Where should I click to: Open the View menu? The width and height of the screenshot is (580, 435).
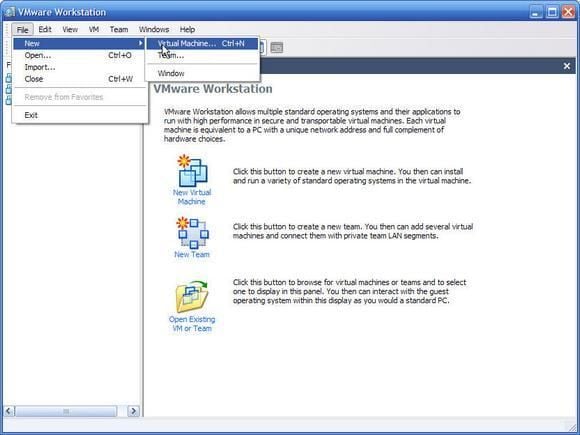[70, 30]
